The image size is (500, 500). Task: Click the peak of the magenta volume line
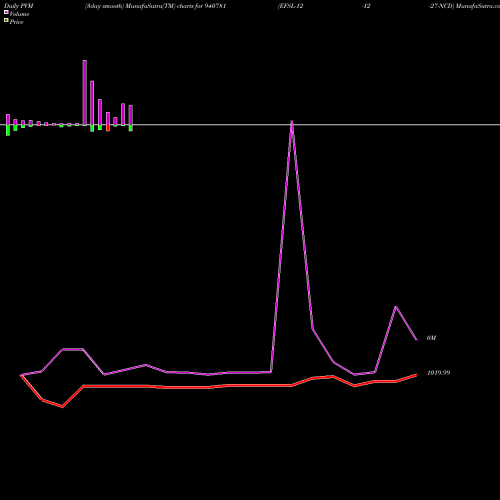[x=292, y=122]
